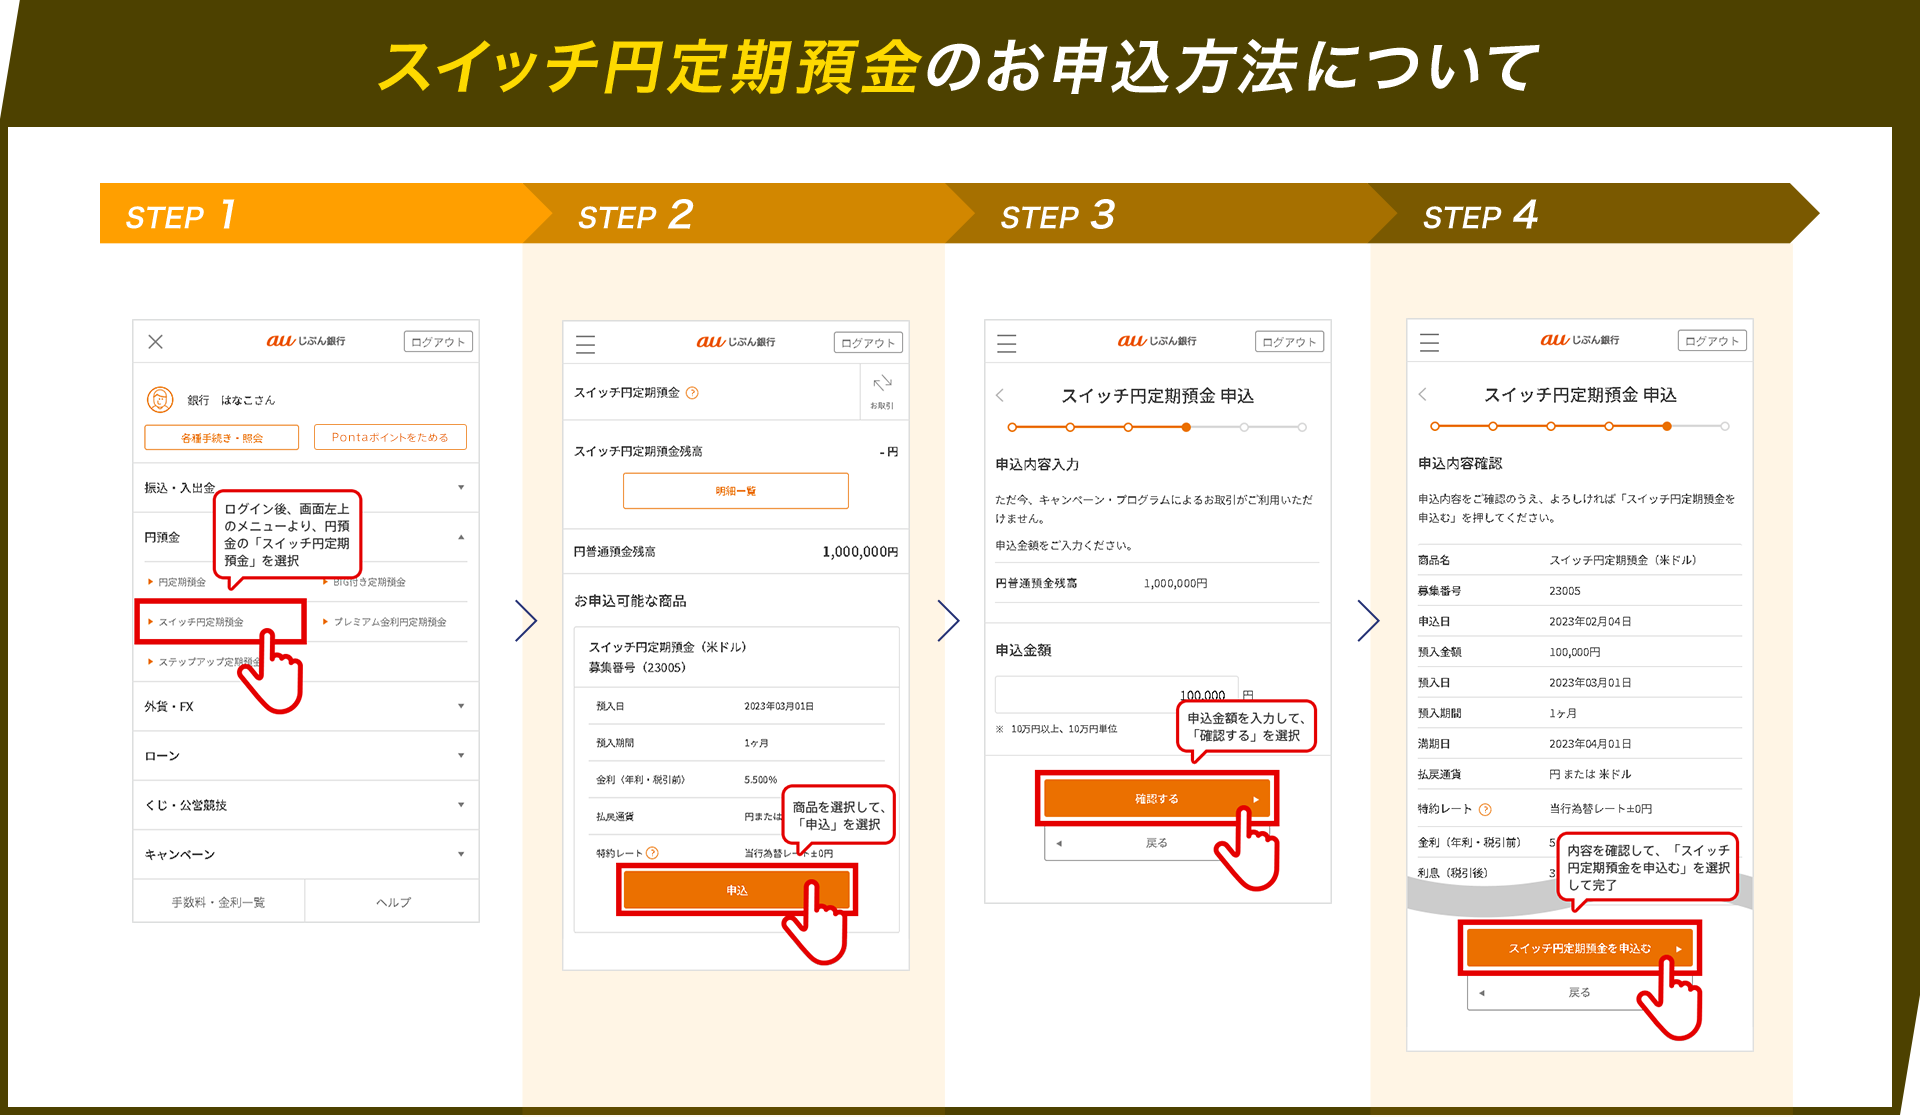Open the hamburger menu in STEP 4 screen
The height and width of the screenshot is (1117, 1920).
[1430, 343]
